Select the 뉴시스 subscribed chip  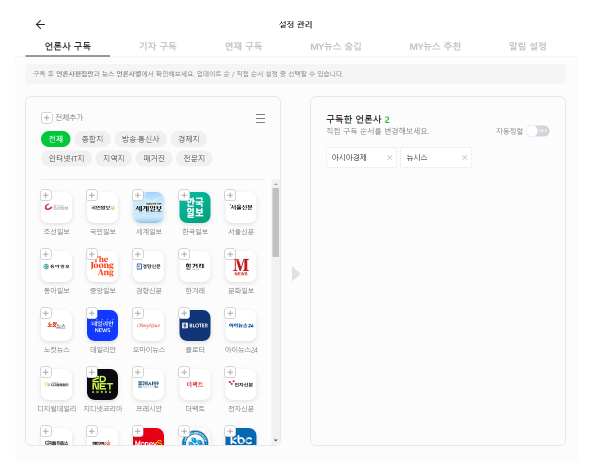tap(436, 157)
